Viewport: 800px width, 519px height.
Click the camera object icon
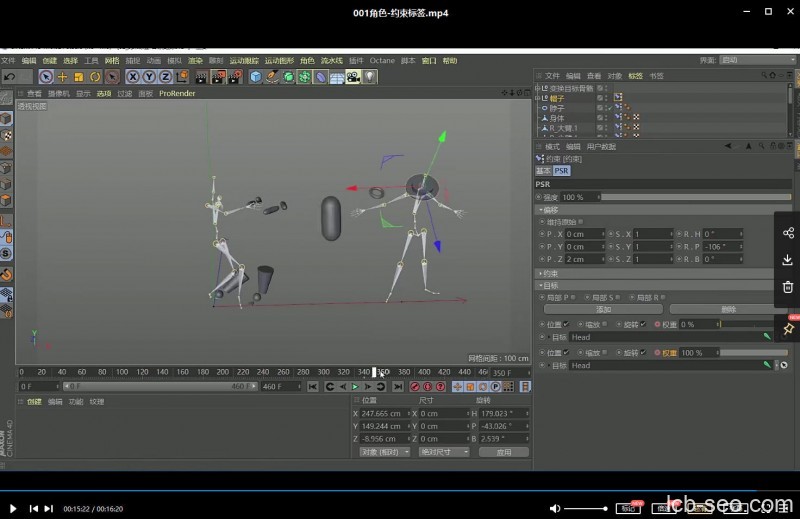click(x=353, y=77)
